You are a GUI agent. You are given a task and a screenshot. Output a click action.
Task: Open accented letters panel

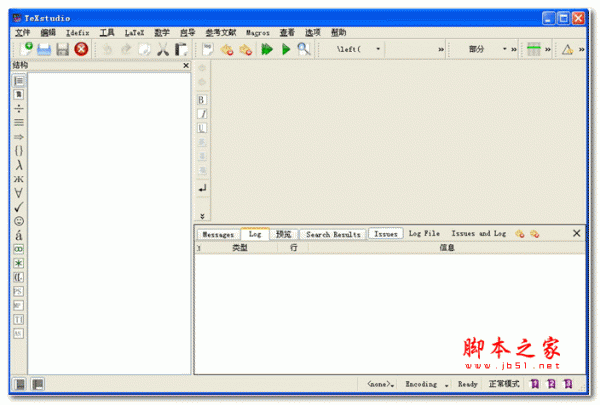(19, 235)
